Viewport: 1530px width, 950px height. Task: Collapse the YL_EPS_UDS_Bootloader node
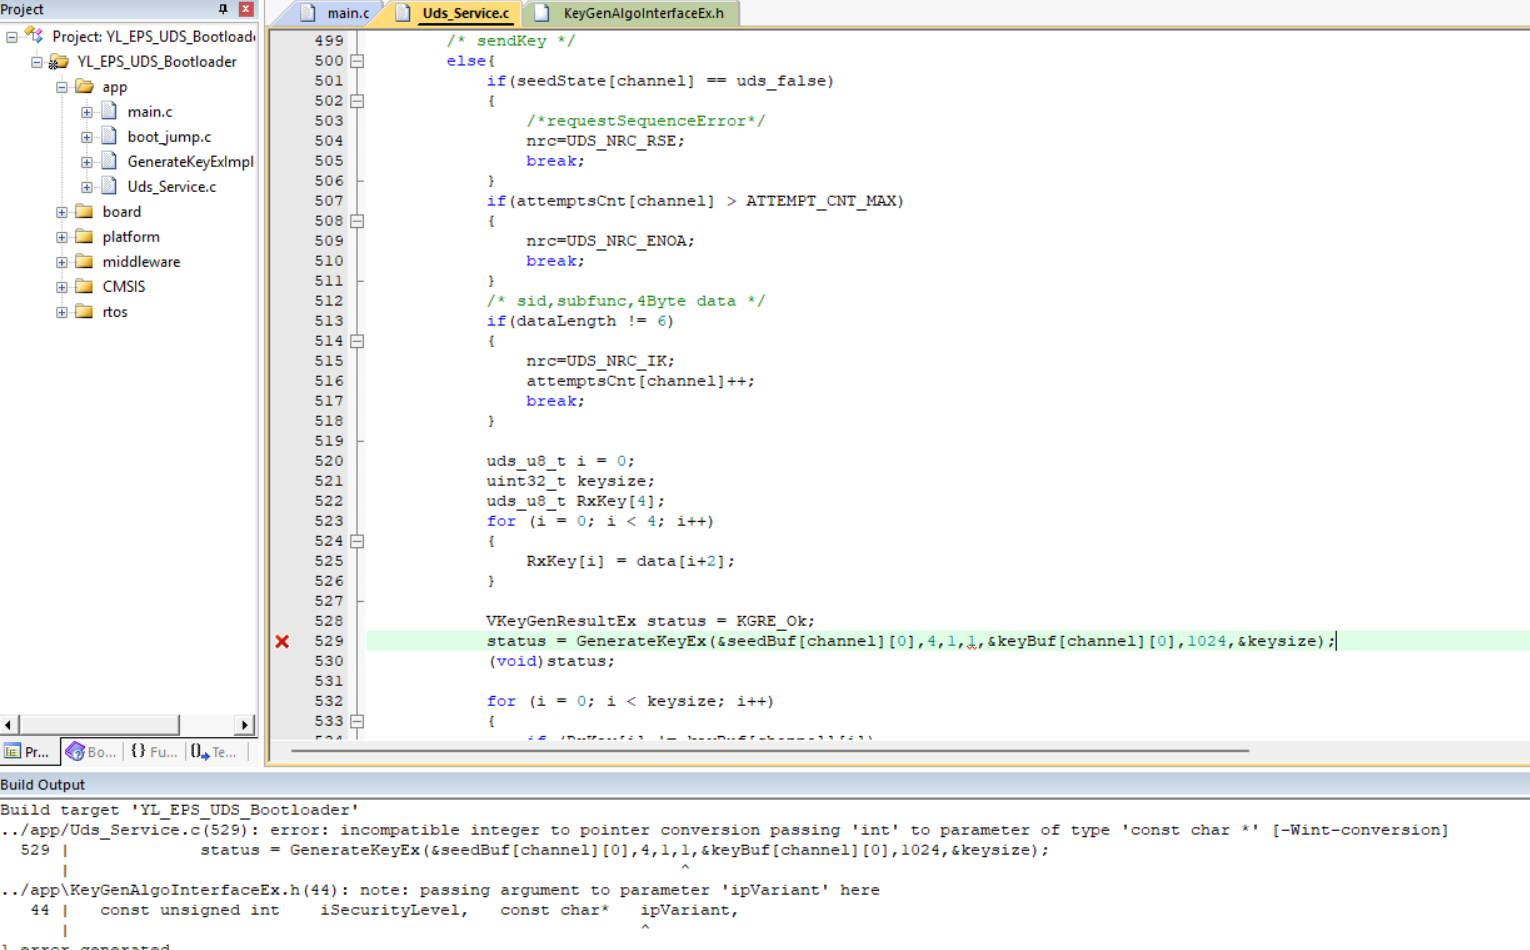(36, 61)
